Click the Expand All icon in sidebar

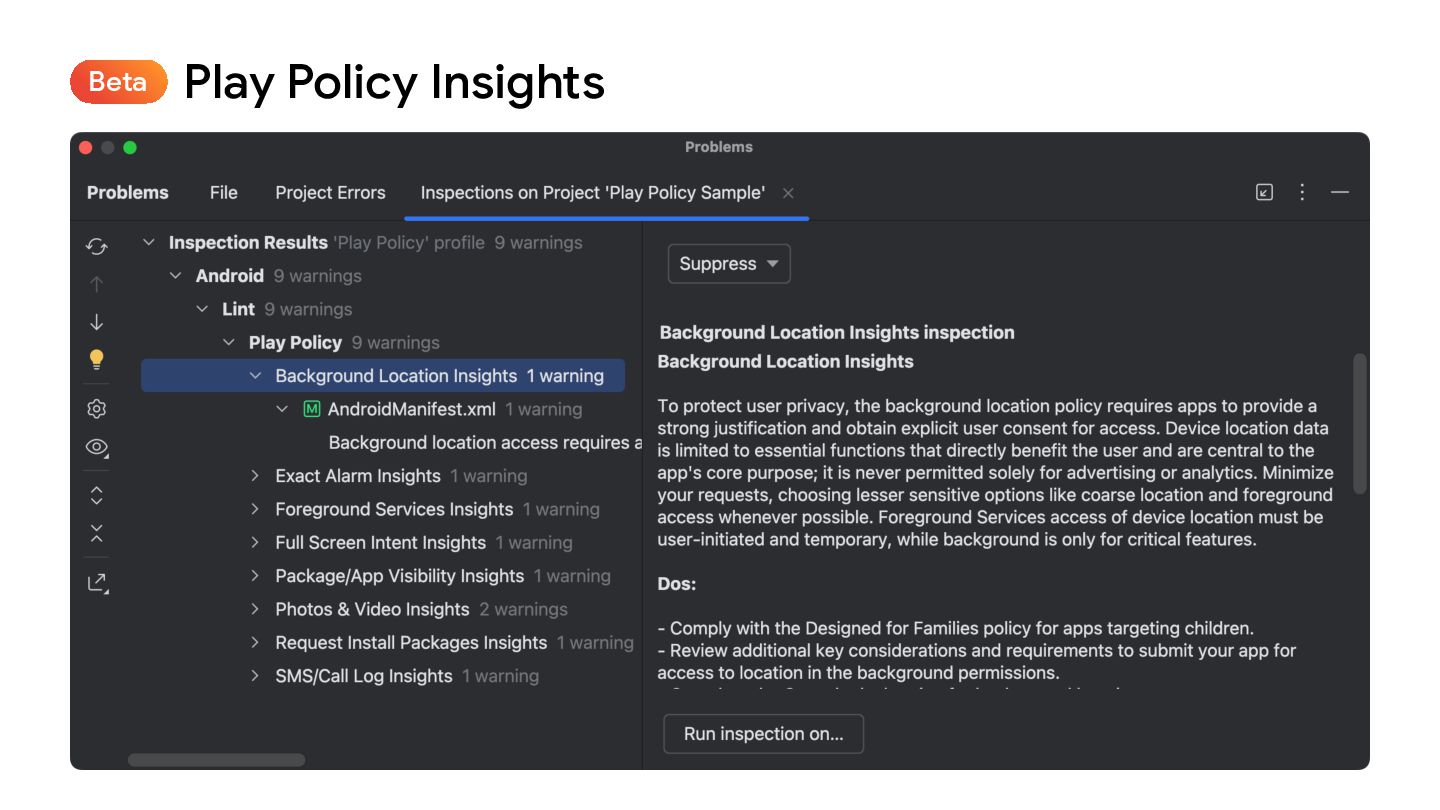pyautogui.click(x=97, y=495)
